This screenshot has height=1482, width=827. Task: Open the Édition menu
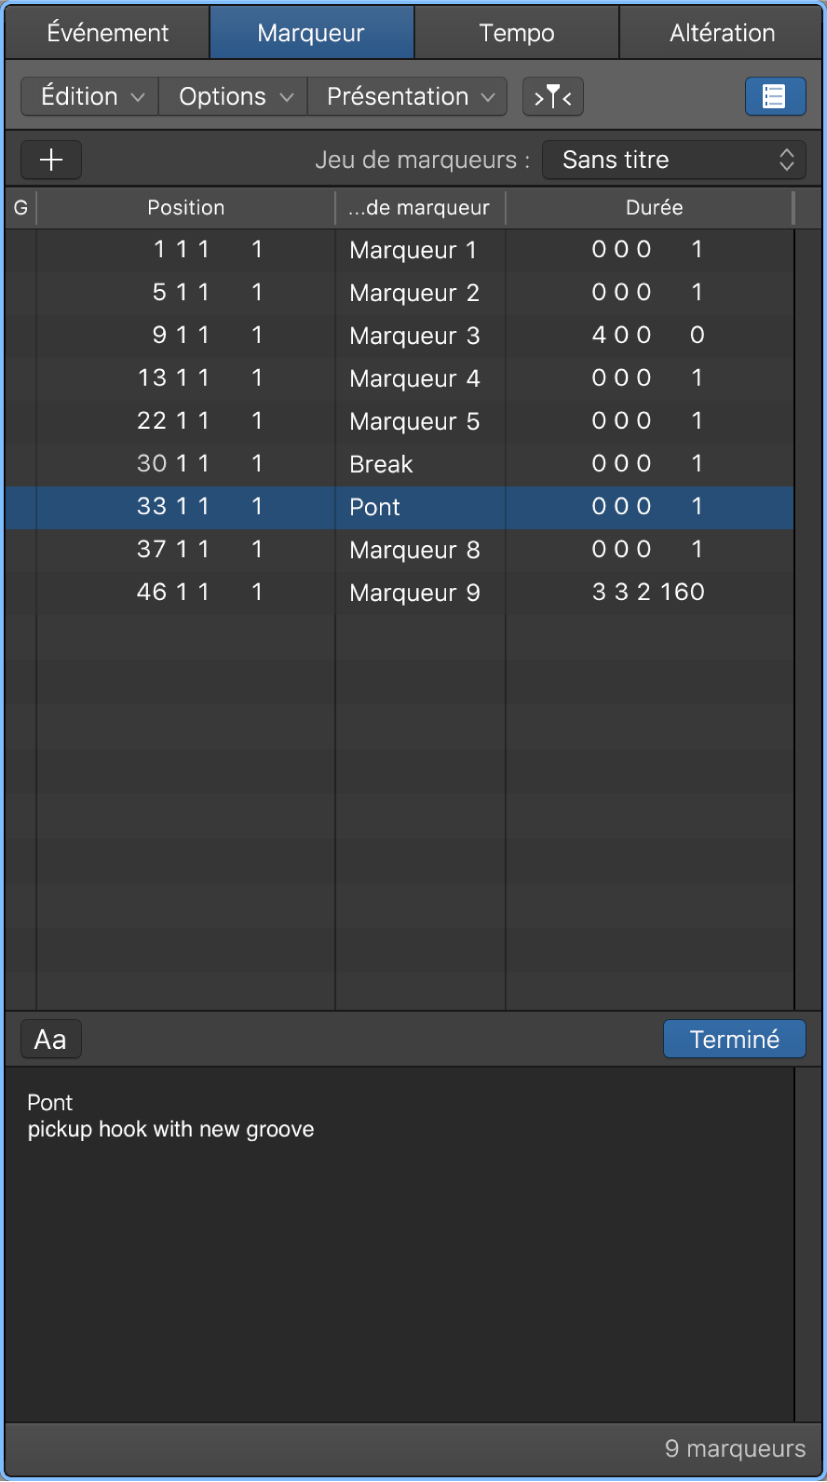(x=88, y=96)
